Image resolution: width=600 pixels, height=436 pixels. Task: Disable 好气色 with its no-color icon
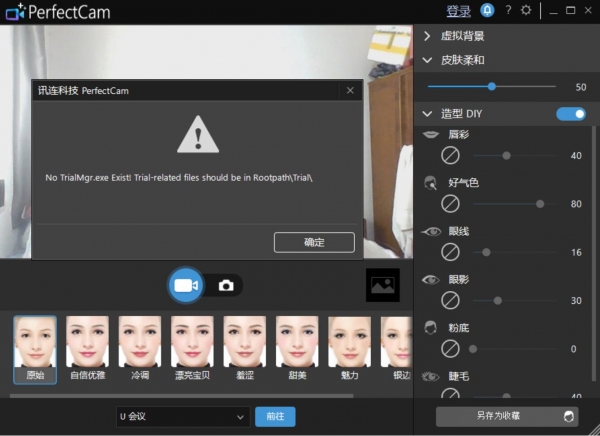point(450,204)
